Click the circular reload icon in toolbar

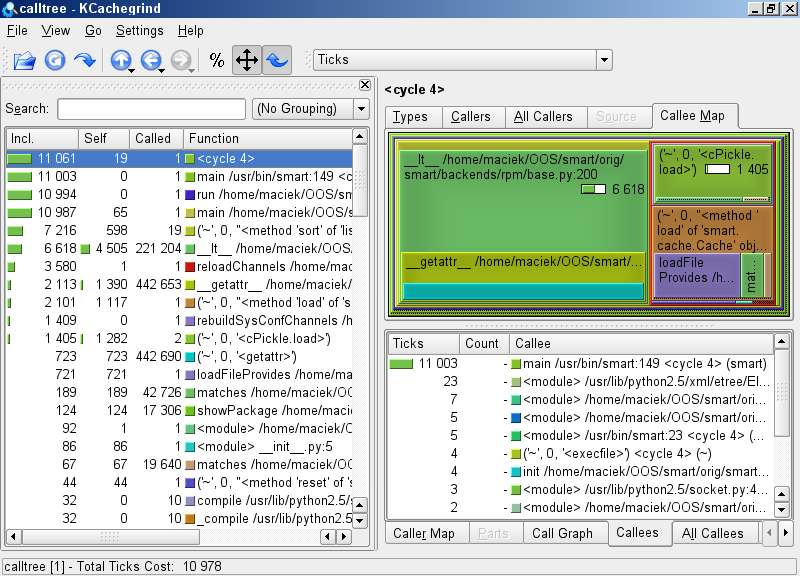point(55,60)
